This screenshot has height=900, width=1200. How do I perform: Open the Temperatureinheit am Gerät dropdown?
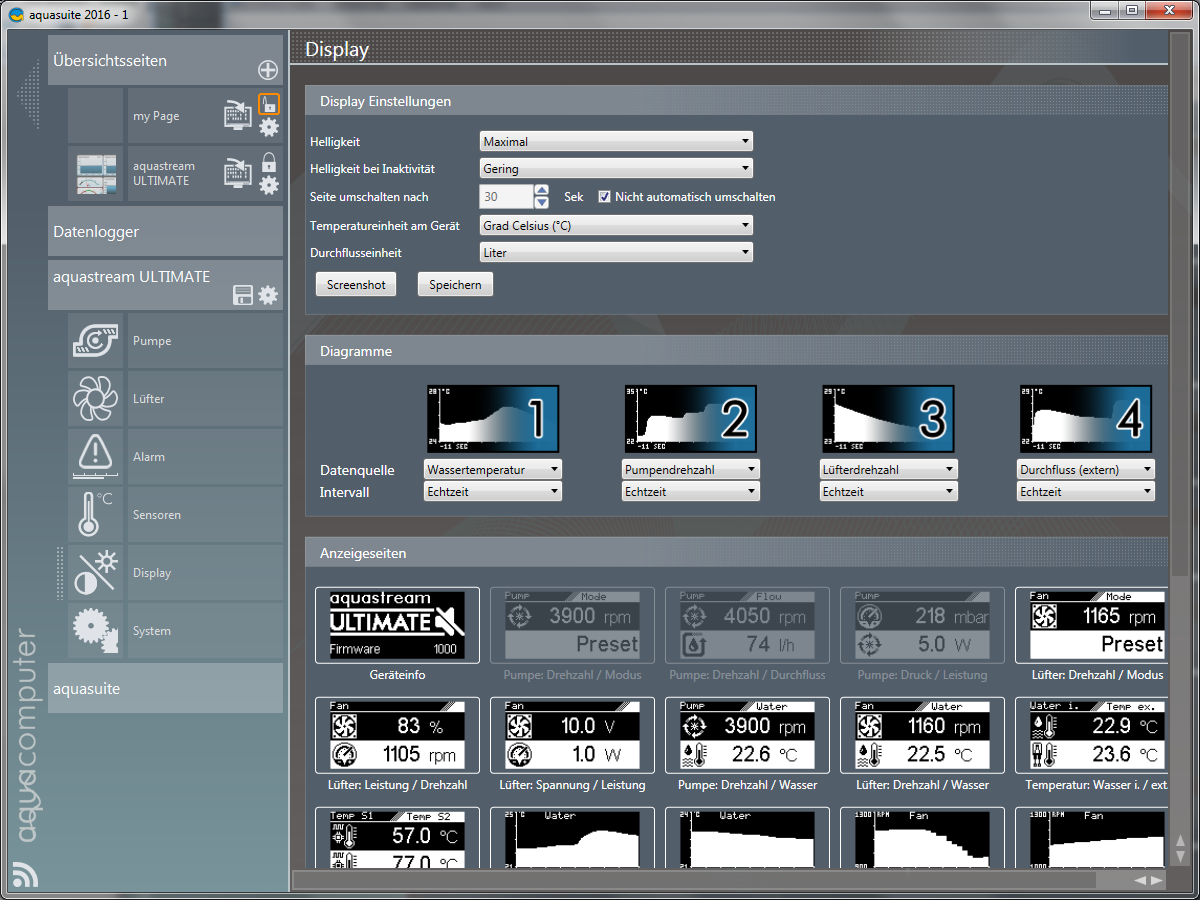pos(616,225)
